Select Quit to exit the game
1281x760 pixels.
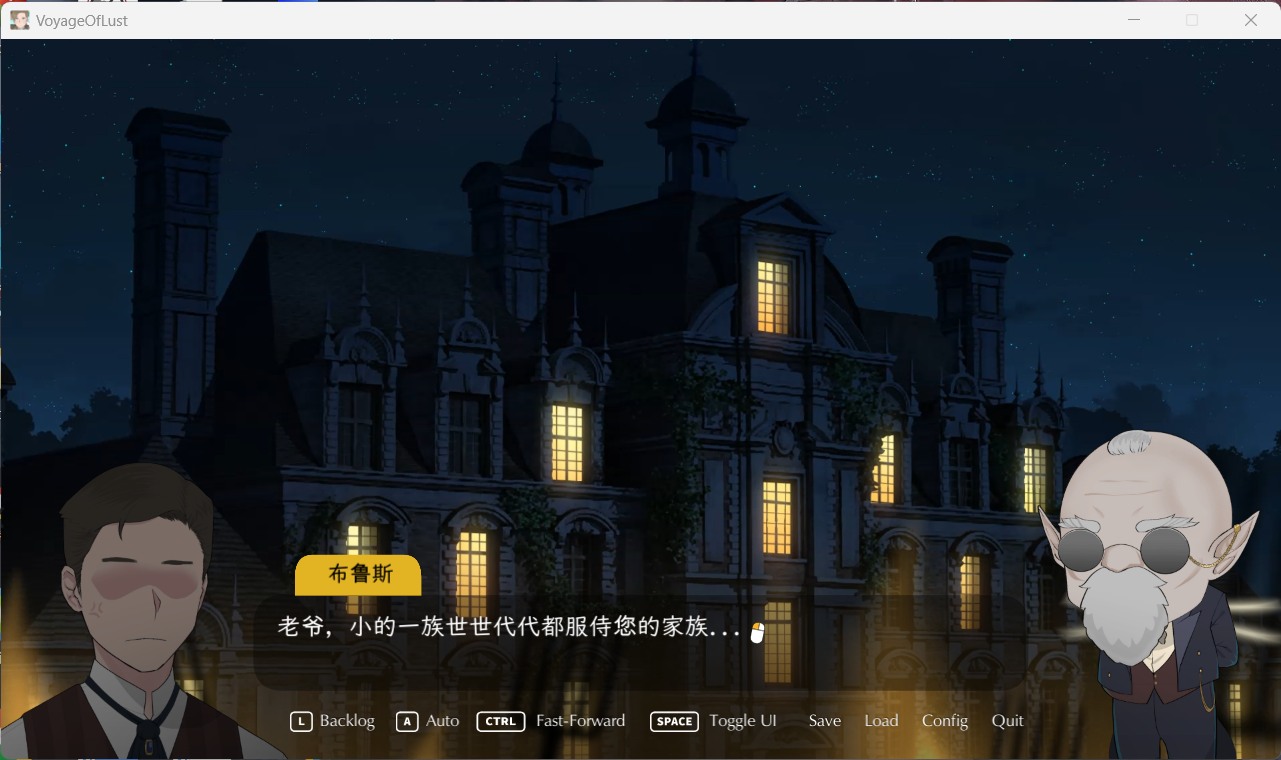[x=1007, y=721]
